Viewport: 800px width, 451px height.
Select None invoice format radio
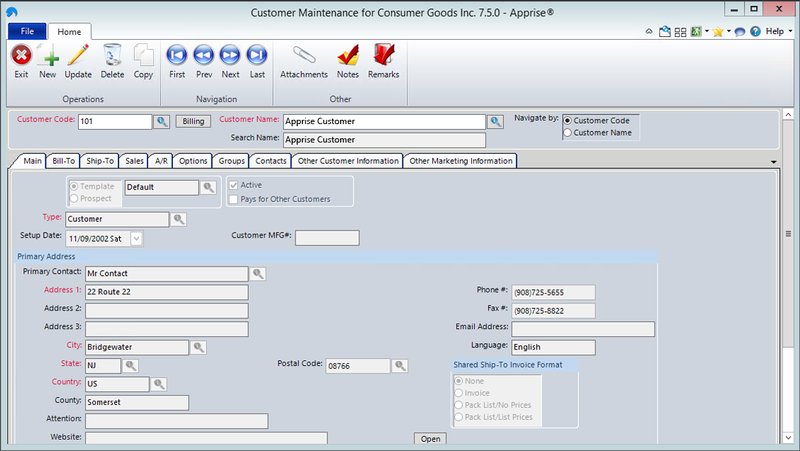click(x=458, y=381)
